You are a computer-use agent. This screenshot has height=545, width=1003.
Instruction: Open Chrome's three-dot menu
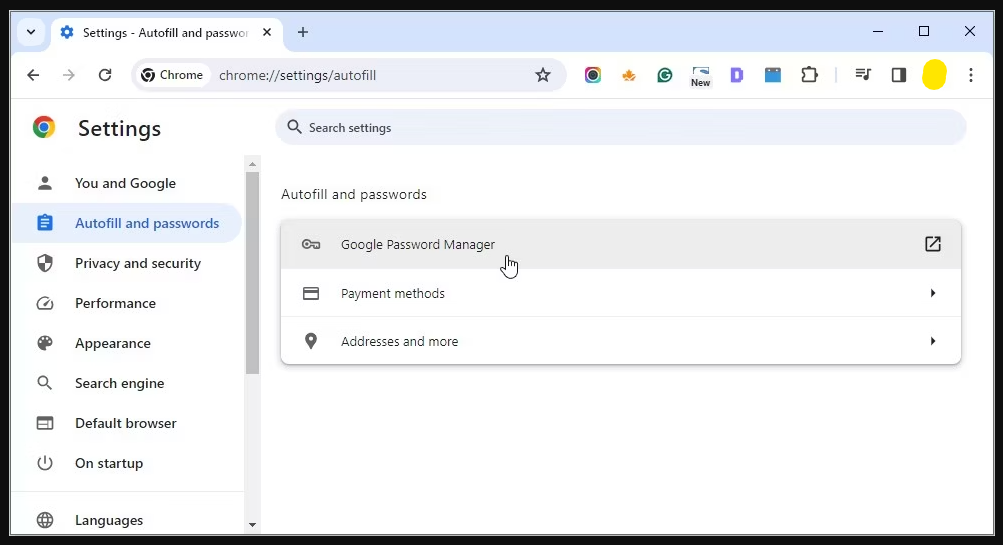point(970,75)
